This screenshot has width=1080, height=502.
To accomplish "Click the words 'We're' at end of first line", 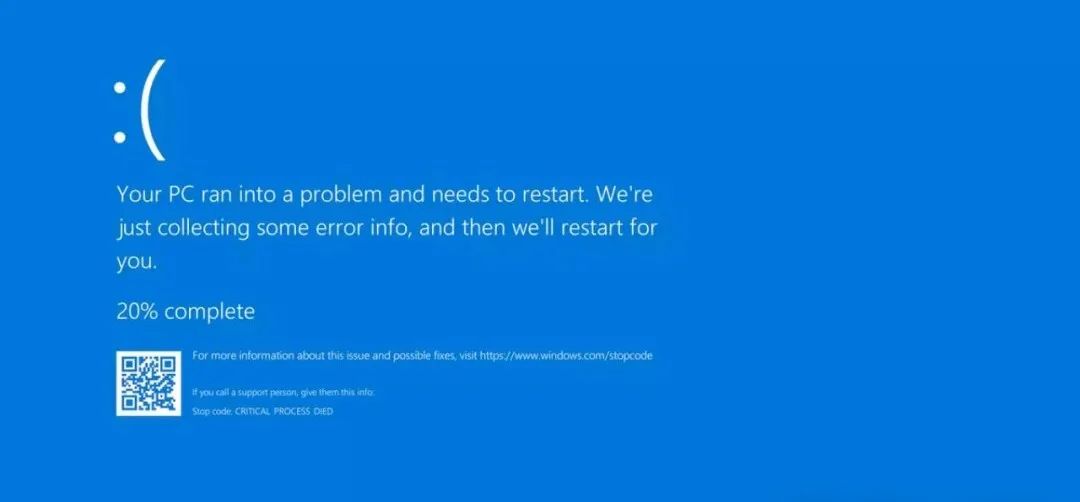I will pyautogui.click(x=625, y=195).
